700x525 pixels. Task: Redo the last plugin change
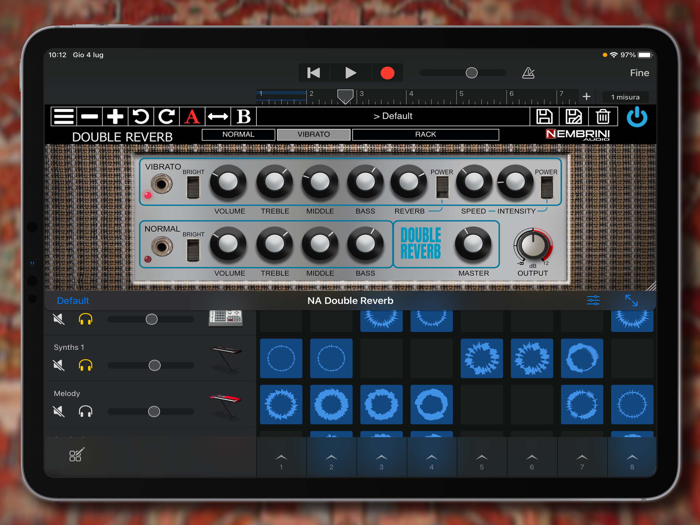[166, 117]
